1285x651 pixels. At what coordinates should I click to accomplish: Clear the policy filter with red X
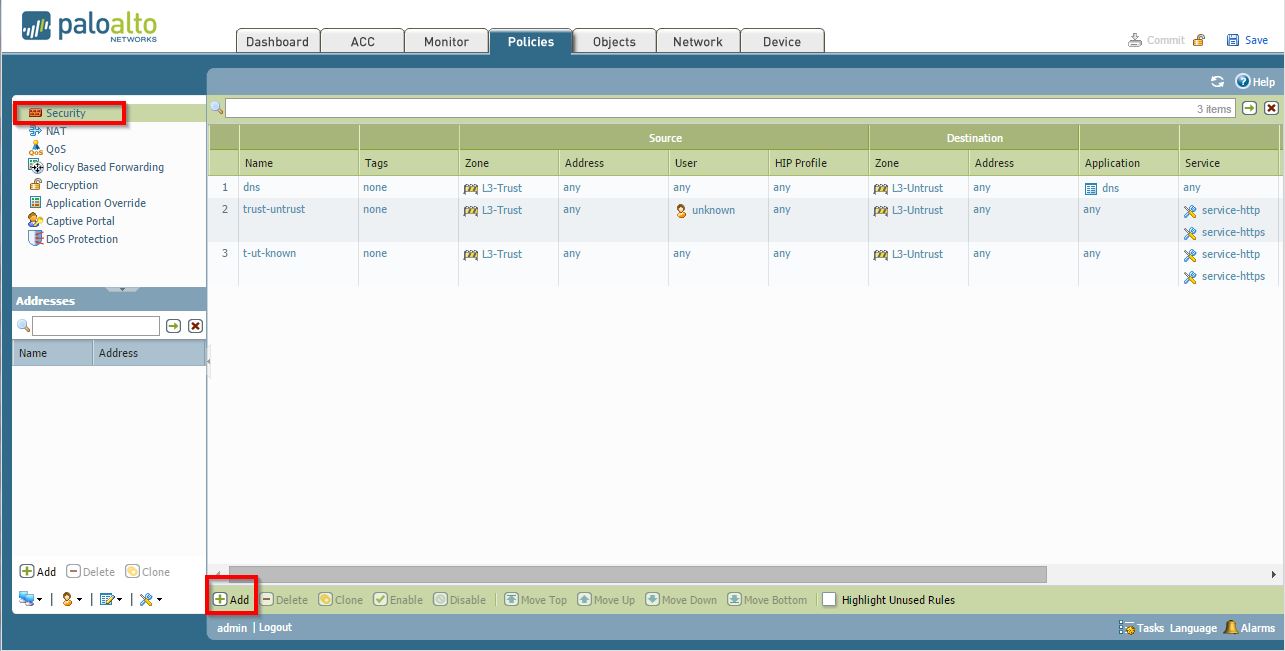(1271, 108)
